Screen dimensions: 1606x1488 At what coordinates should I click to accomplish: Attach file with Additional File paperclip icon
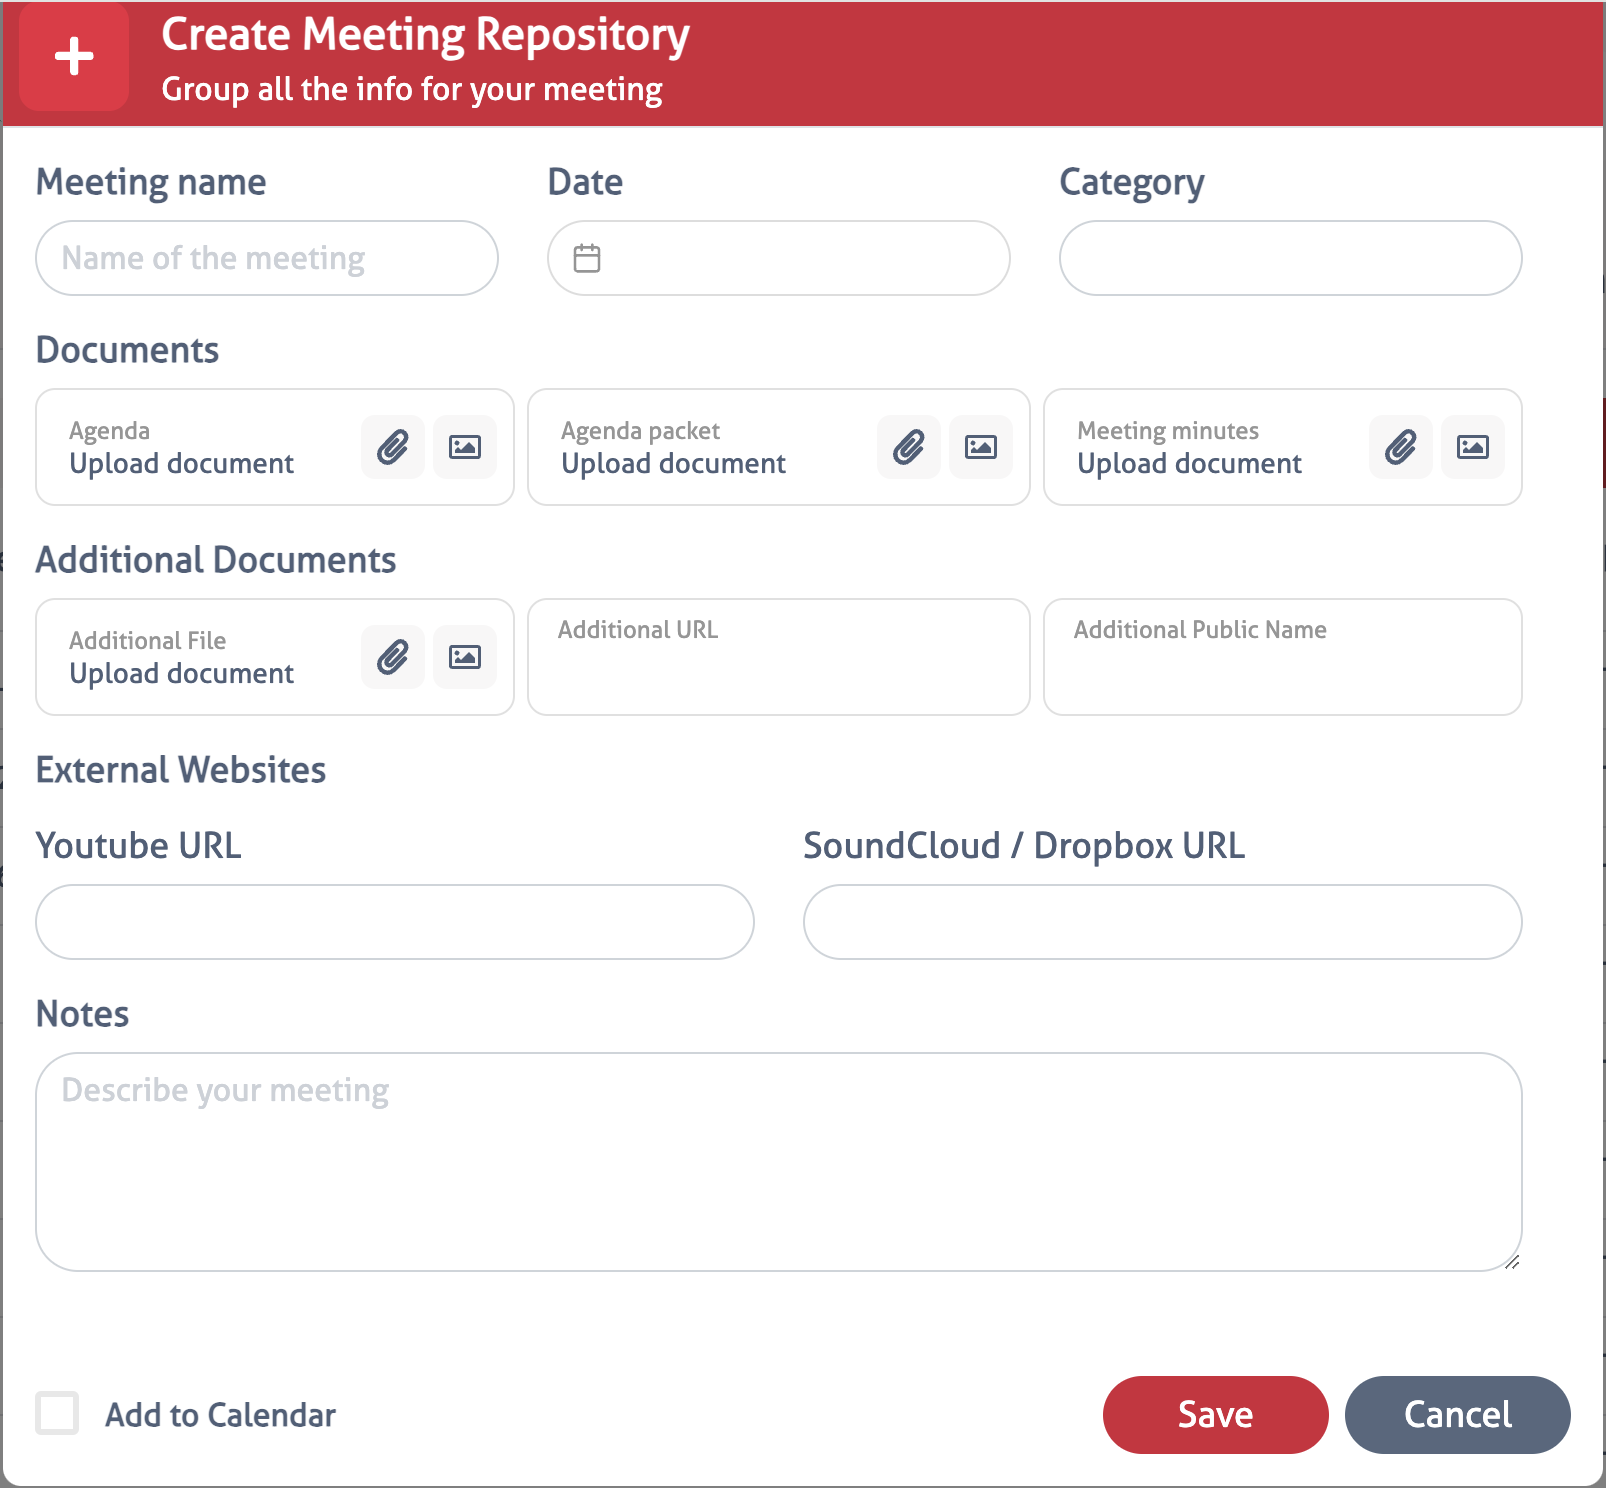click(393, 657)
